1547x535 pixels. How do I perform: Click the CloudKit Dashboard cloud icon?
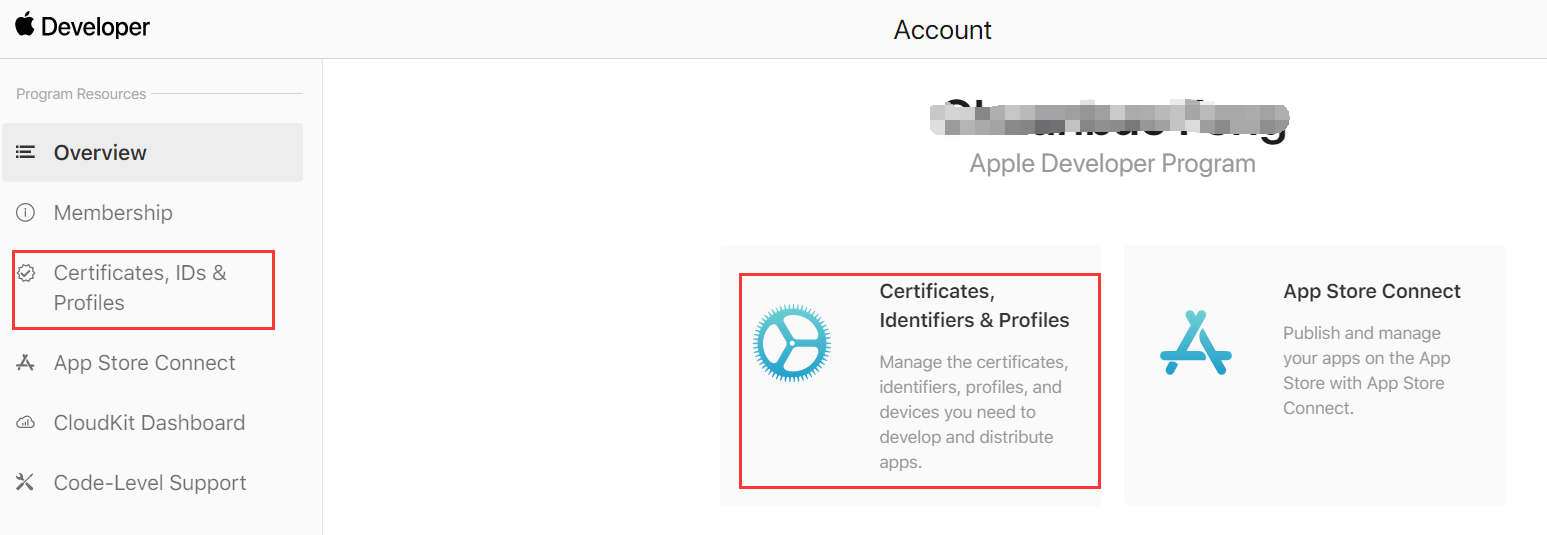(x=26, y=422)
